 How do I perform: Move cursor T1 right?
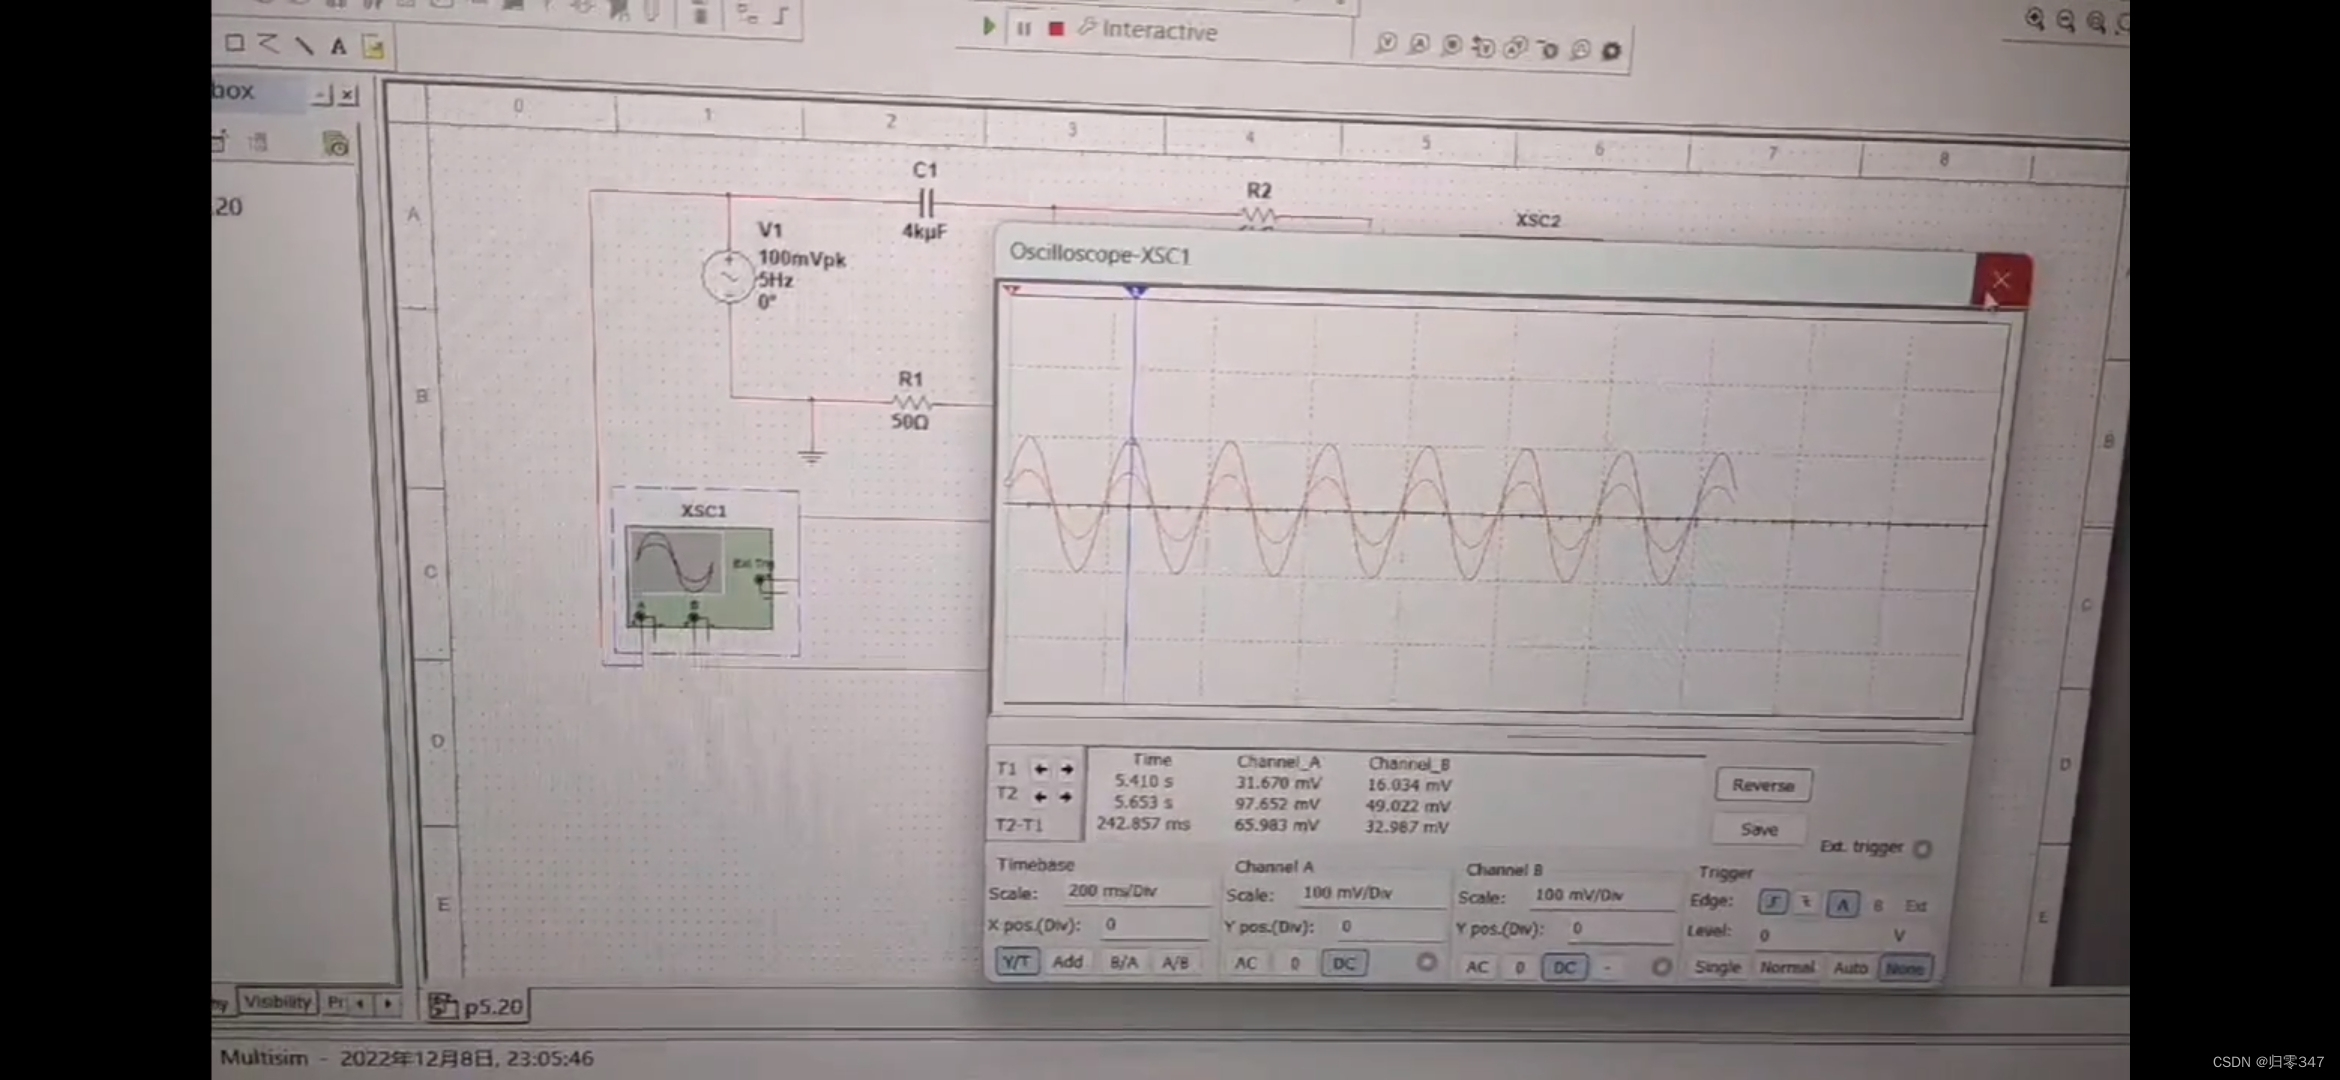point(1067,769)
